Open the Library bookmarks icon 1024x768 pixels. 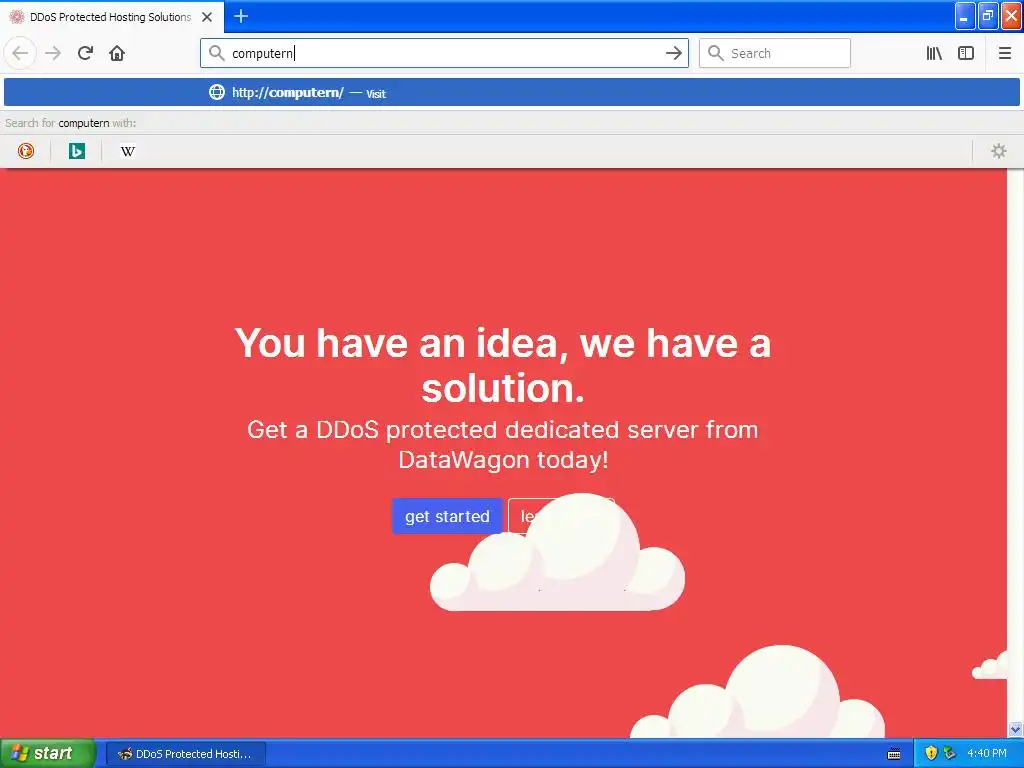(934, 53)
